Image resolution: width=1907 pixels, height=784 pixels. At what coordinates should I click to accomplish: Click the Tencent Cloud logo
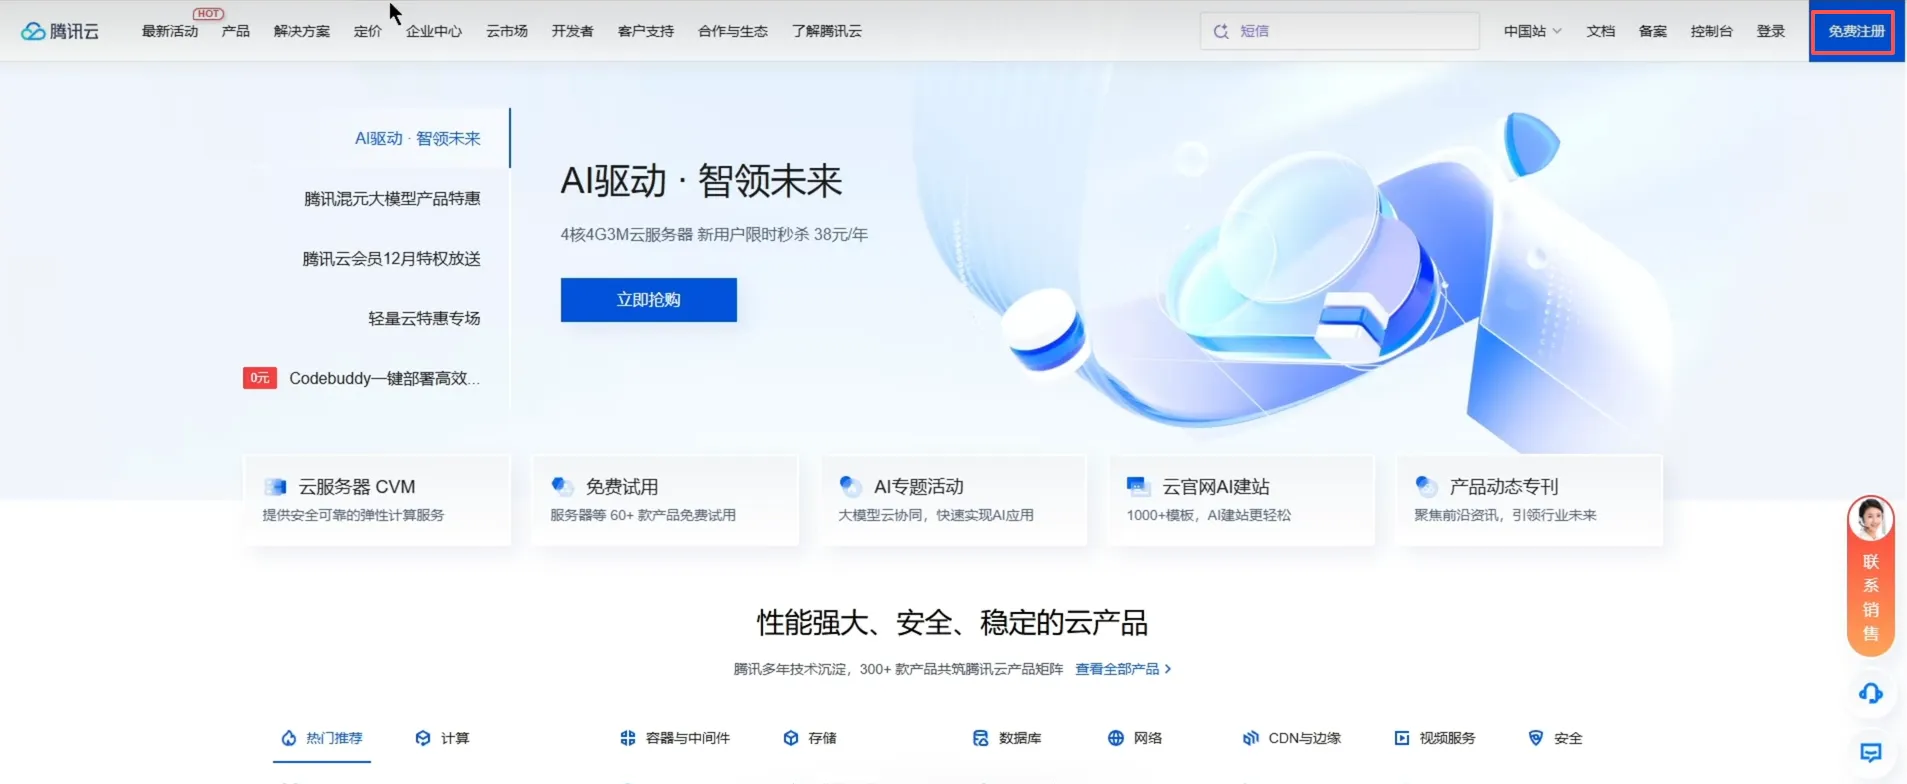[60, 31]
